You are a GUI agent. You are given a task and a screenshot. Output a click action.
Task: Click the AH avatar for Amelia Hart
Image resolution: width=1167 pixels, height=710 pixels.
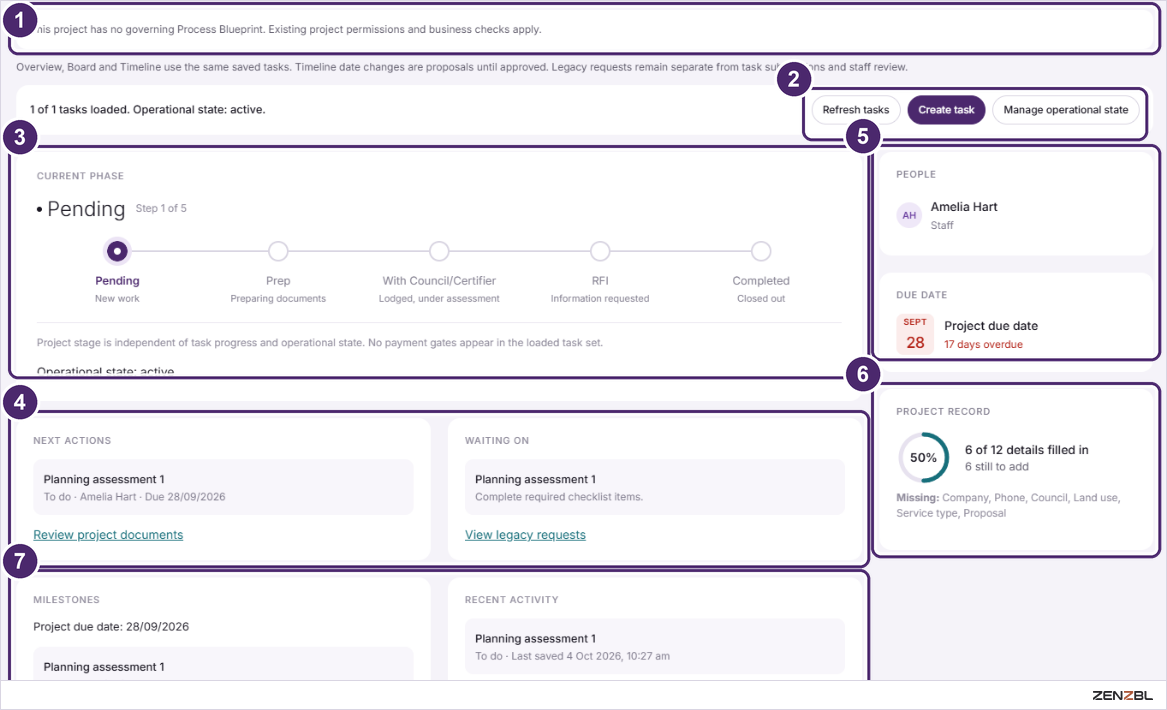point(909,215)
